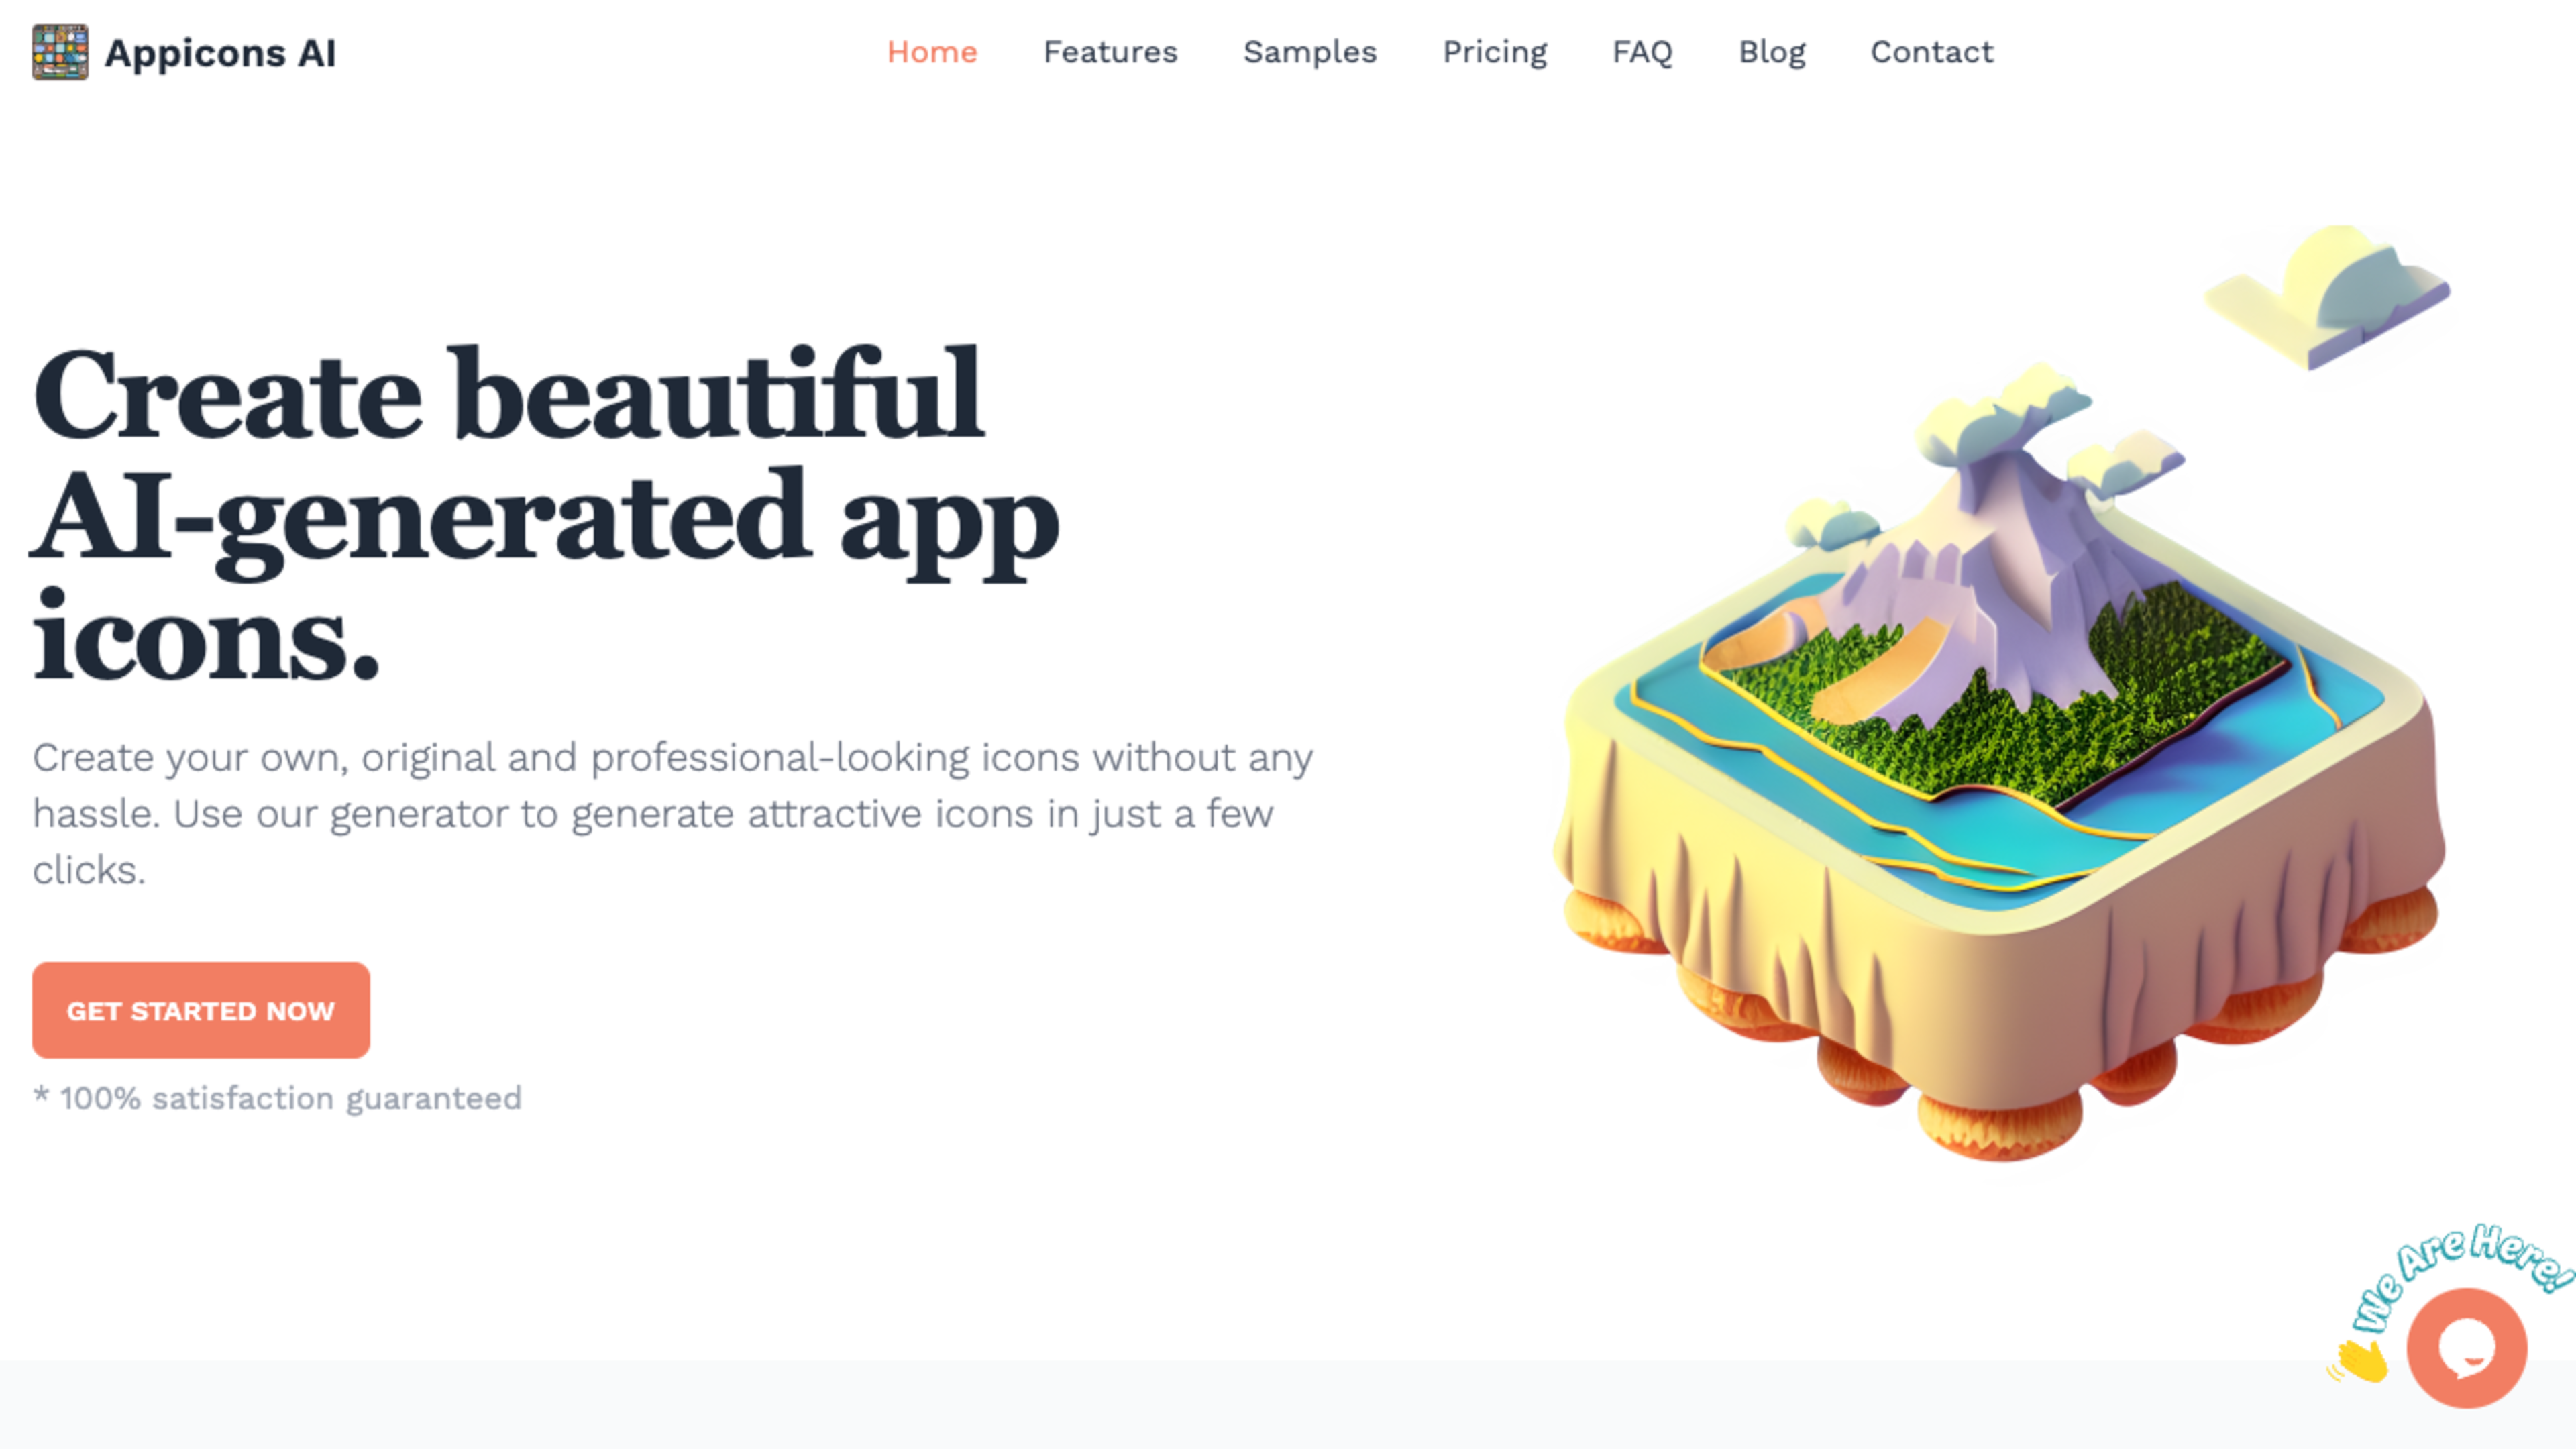This screenshot has width=2576, height=1449.
Task: Toggle the chat support widget open
Action: click(2465, 1348)
